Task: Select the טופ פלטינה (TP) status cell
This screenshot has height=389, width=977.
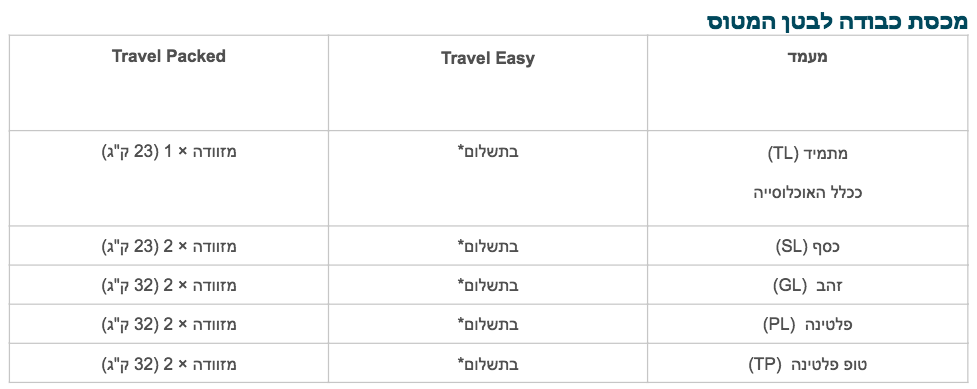Action: coord(808,363)
